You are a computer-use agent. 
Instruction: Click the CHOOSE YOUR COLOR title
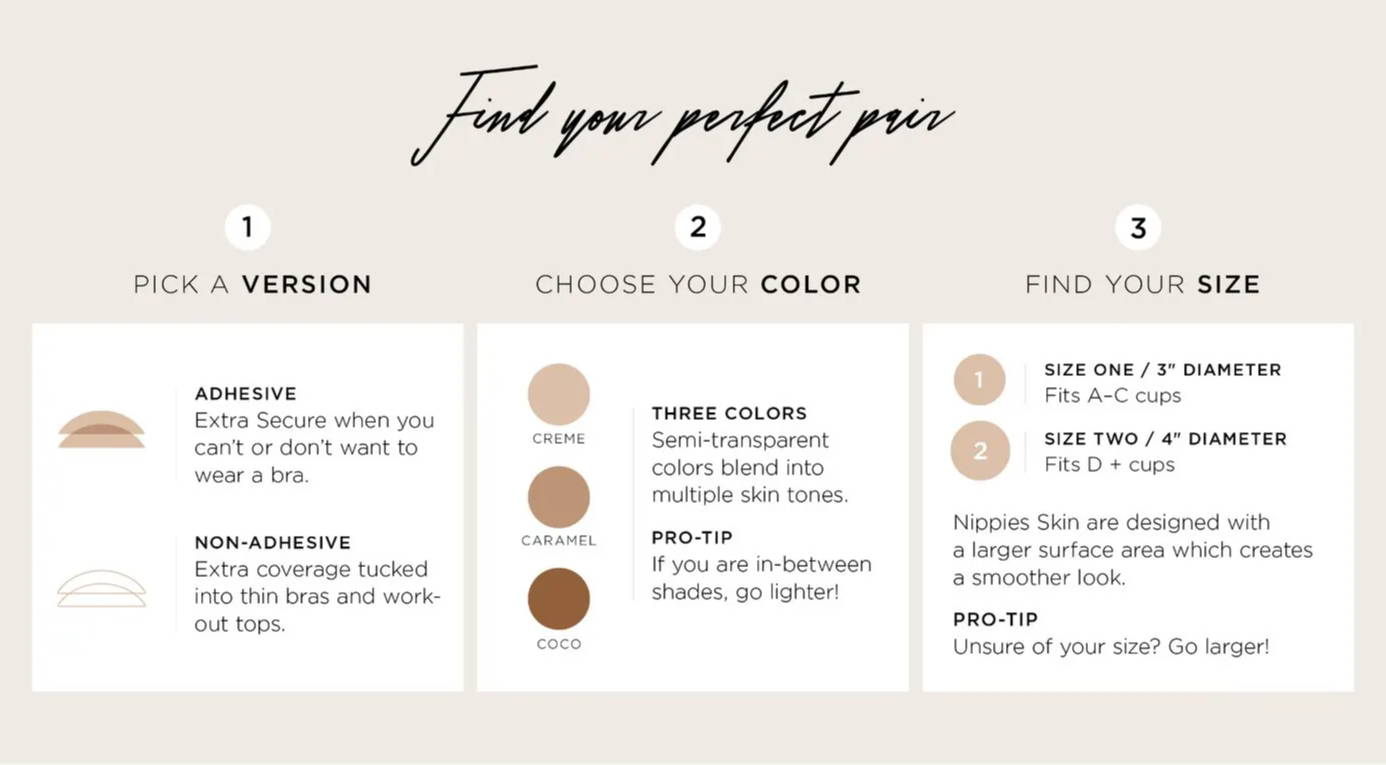(698, 284)
